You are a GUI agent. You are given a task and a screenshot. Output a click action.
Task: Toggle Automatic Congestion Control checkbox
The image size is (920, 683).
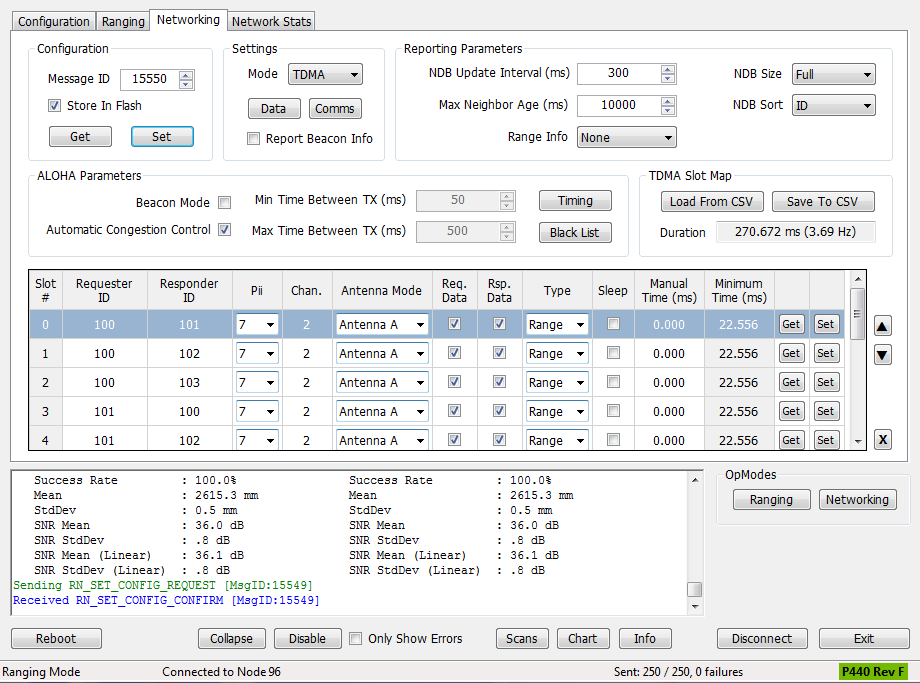click(225, 230)
